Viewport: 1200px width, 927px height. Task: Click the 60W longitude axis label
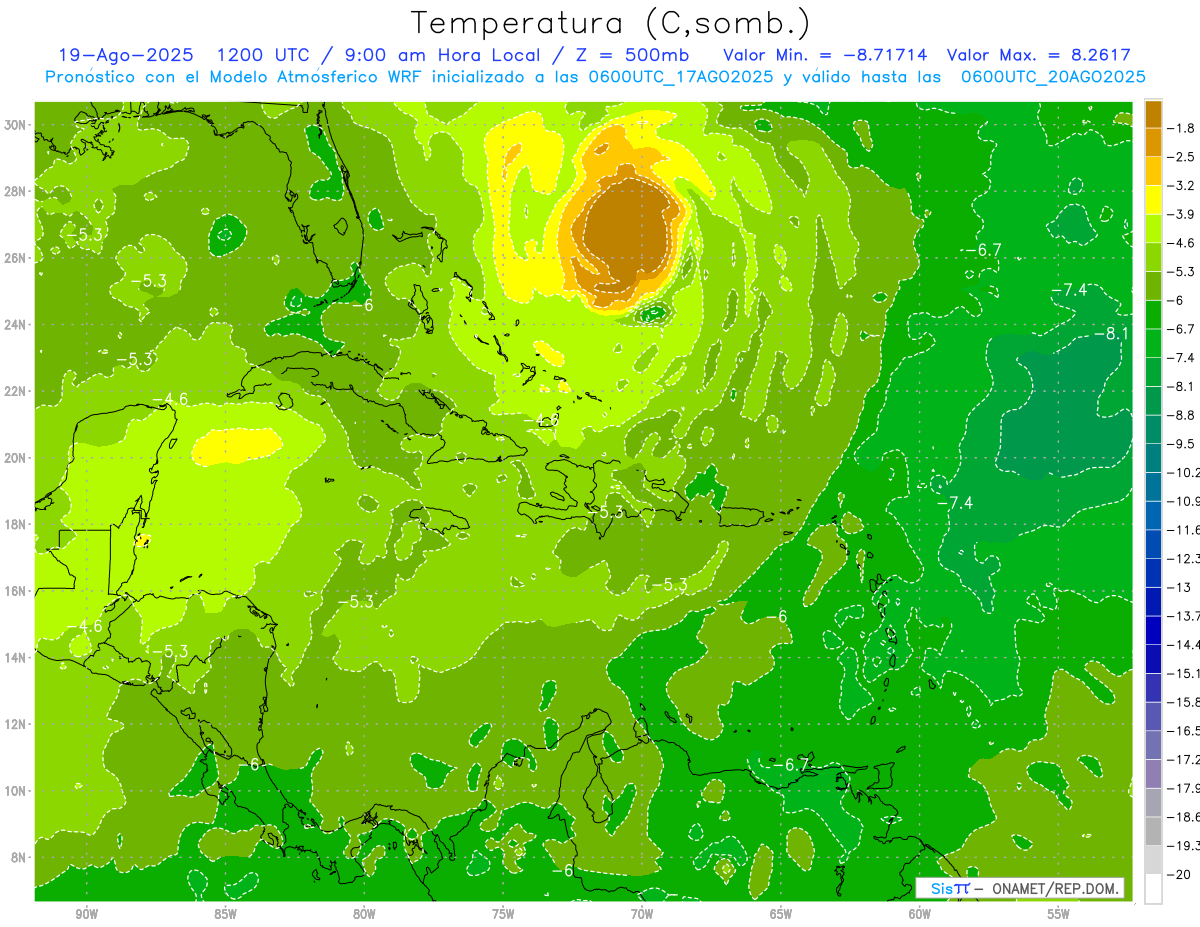[920, 914]
